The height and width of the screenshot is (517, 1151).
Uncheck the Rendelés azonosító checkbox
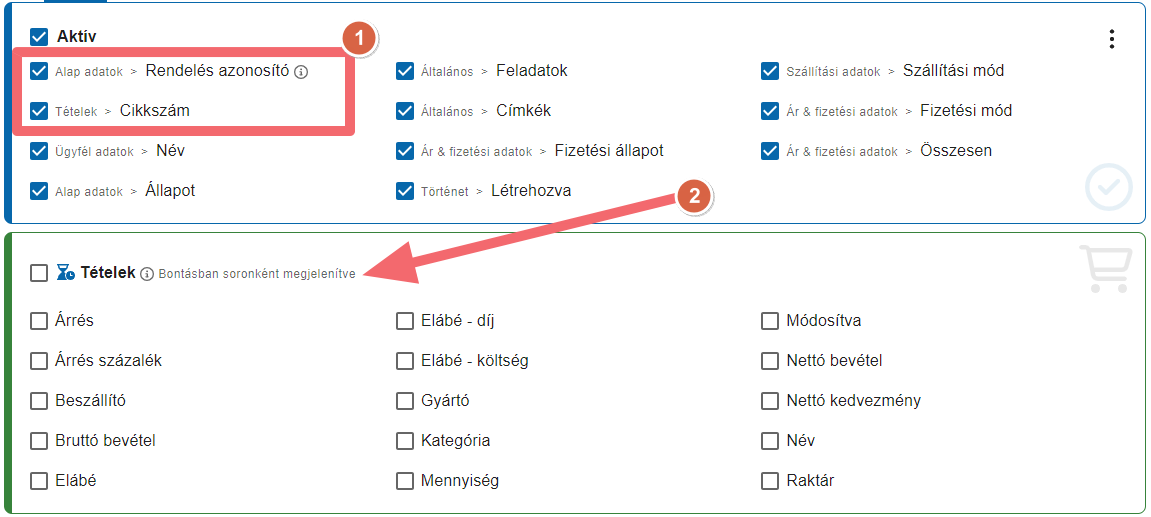point(39,71)
